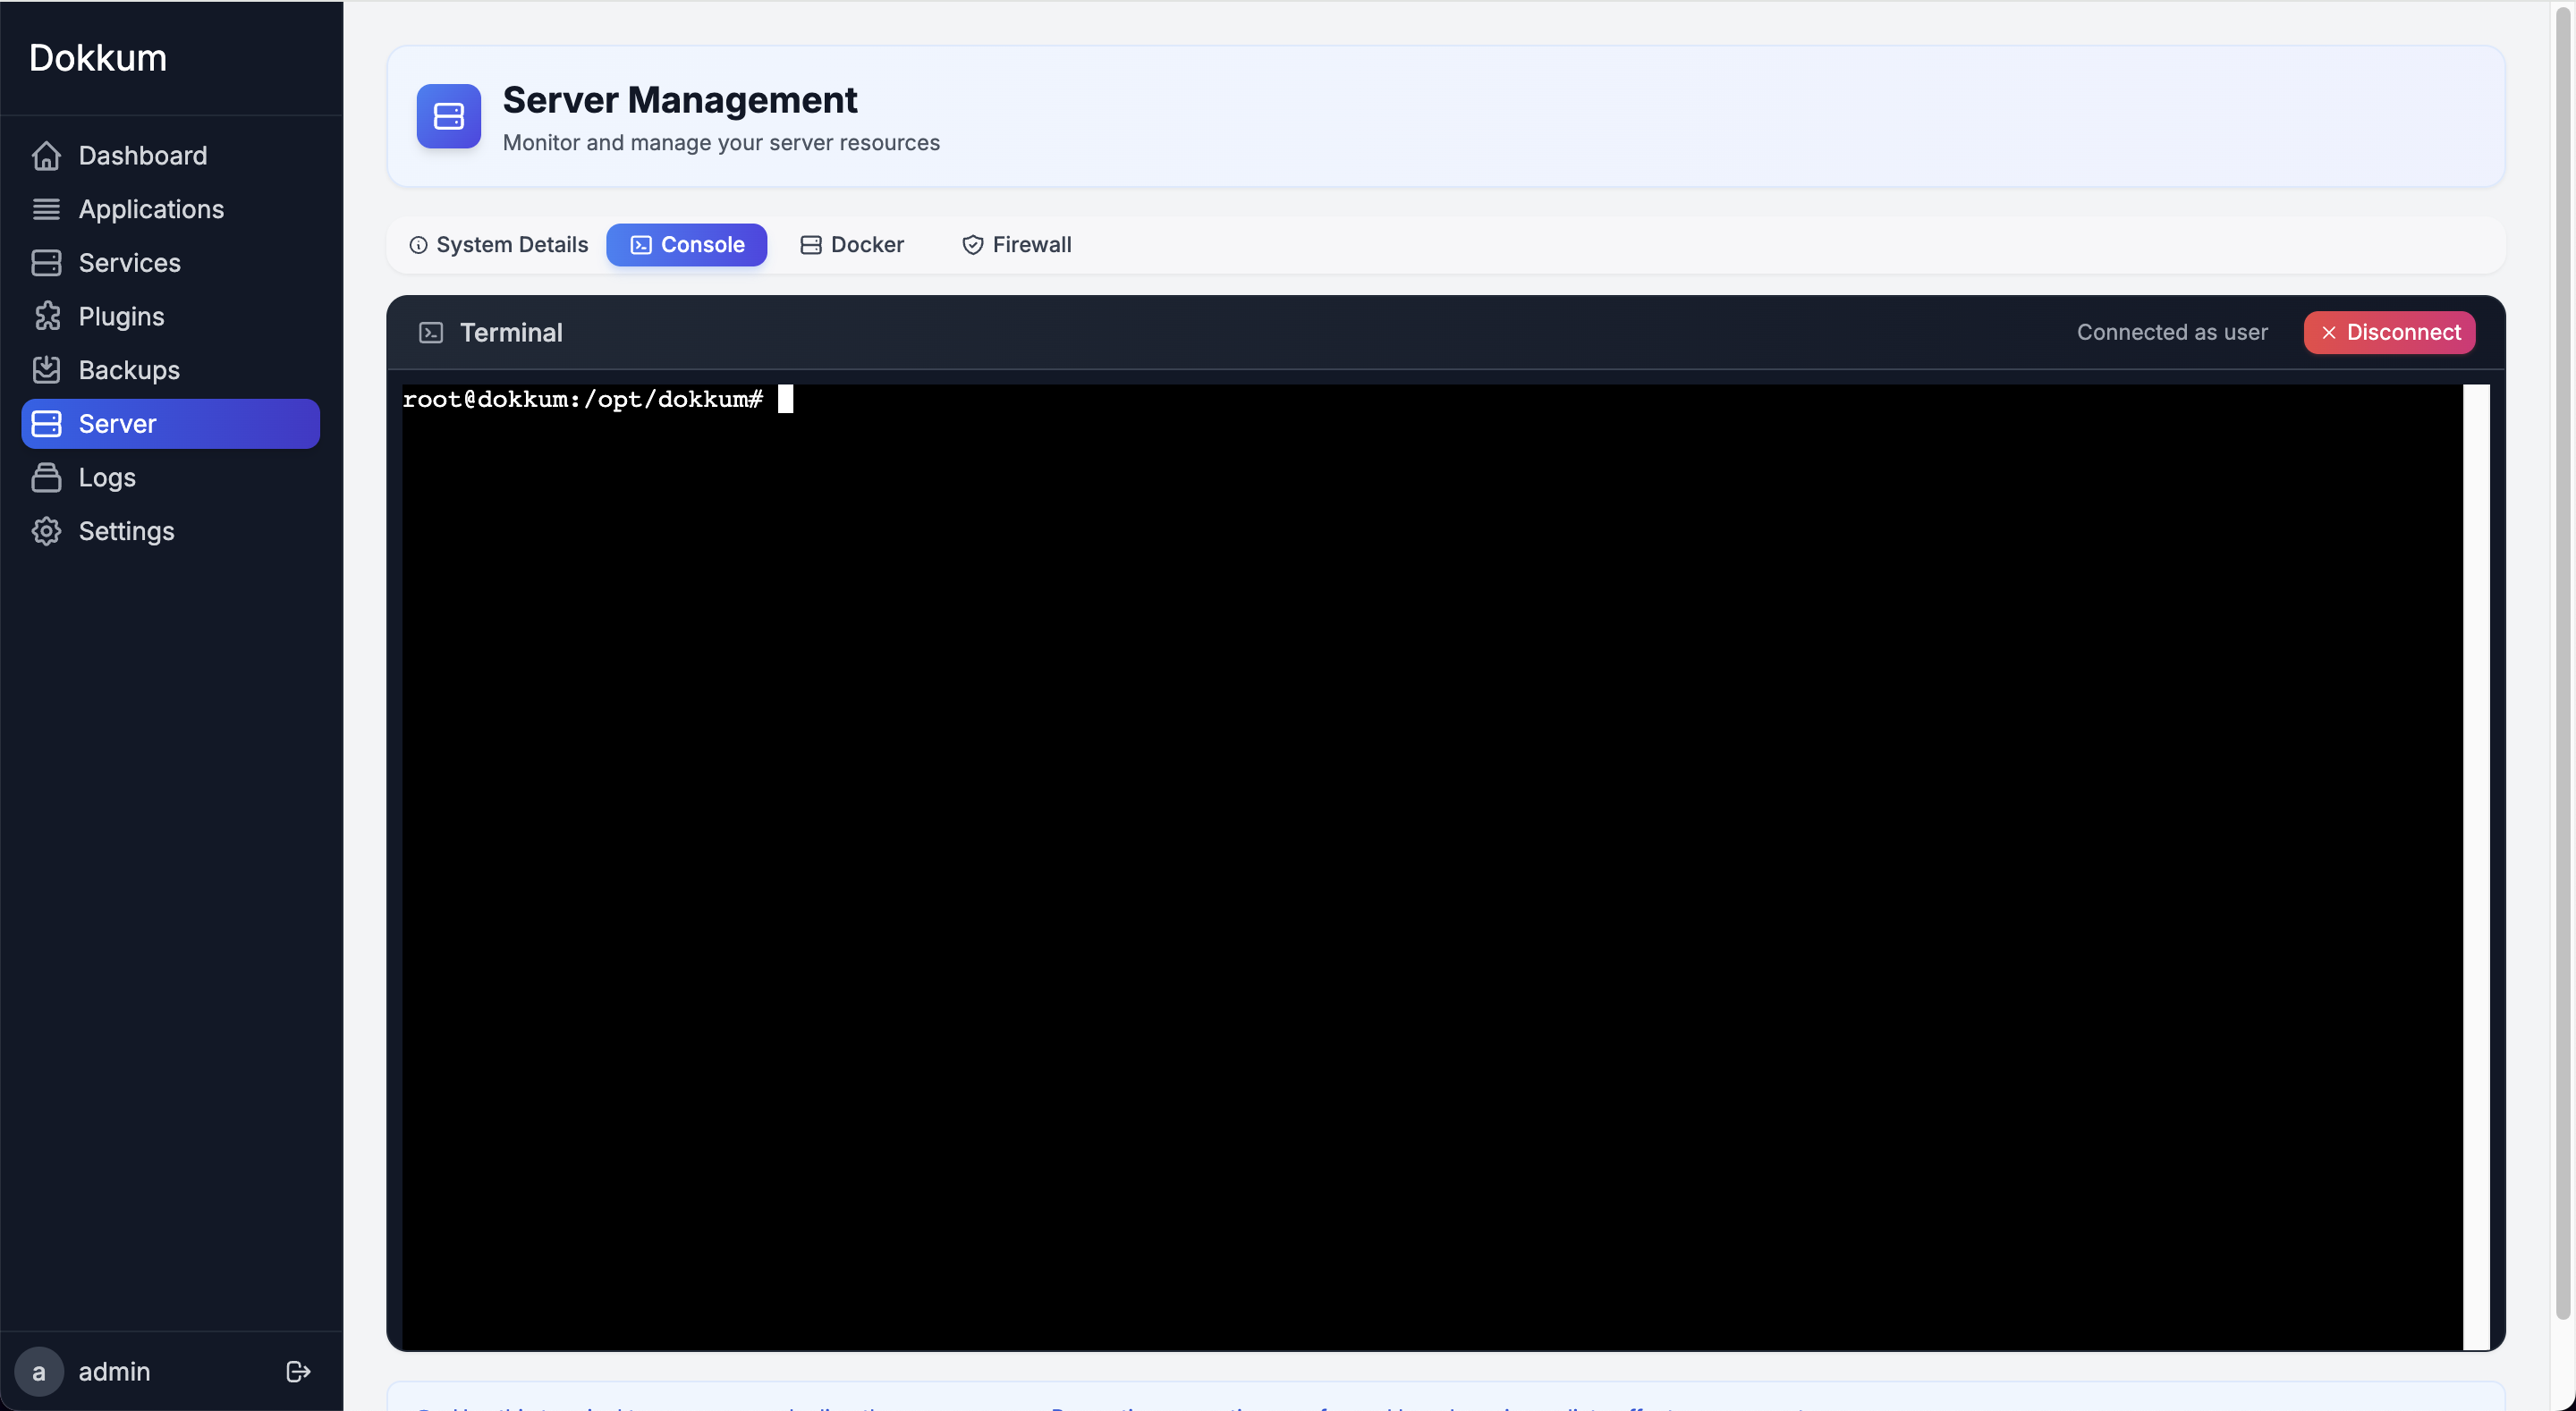Click the Disconnect button
2576x1411 pixels.
(2389, 332)
